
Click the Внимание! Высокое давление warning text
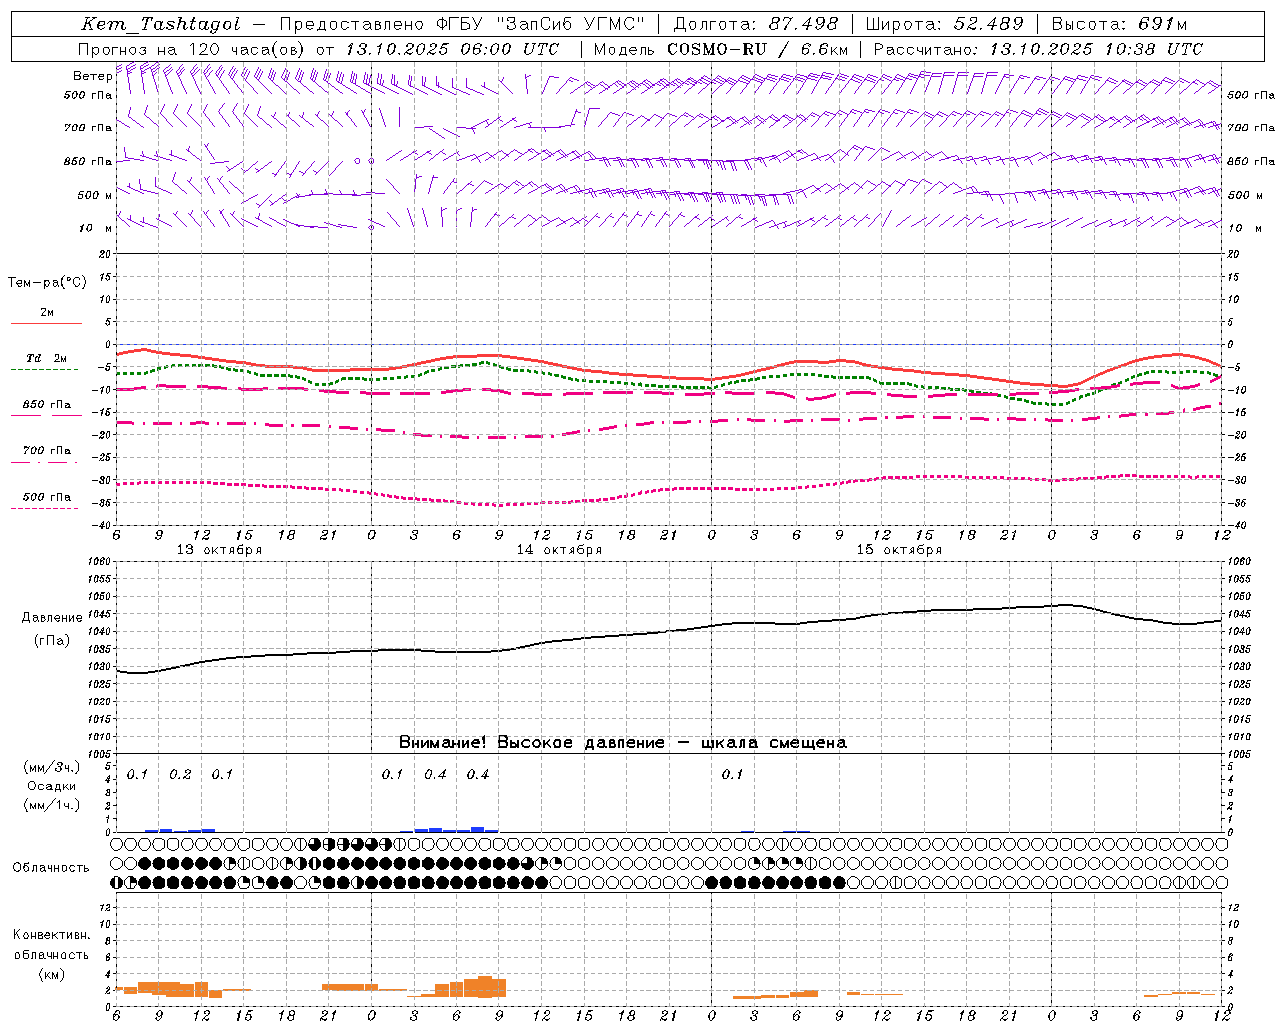pos(622,743)
